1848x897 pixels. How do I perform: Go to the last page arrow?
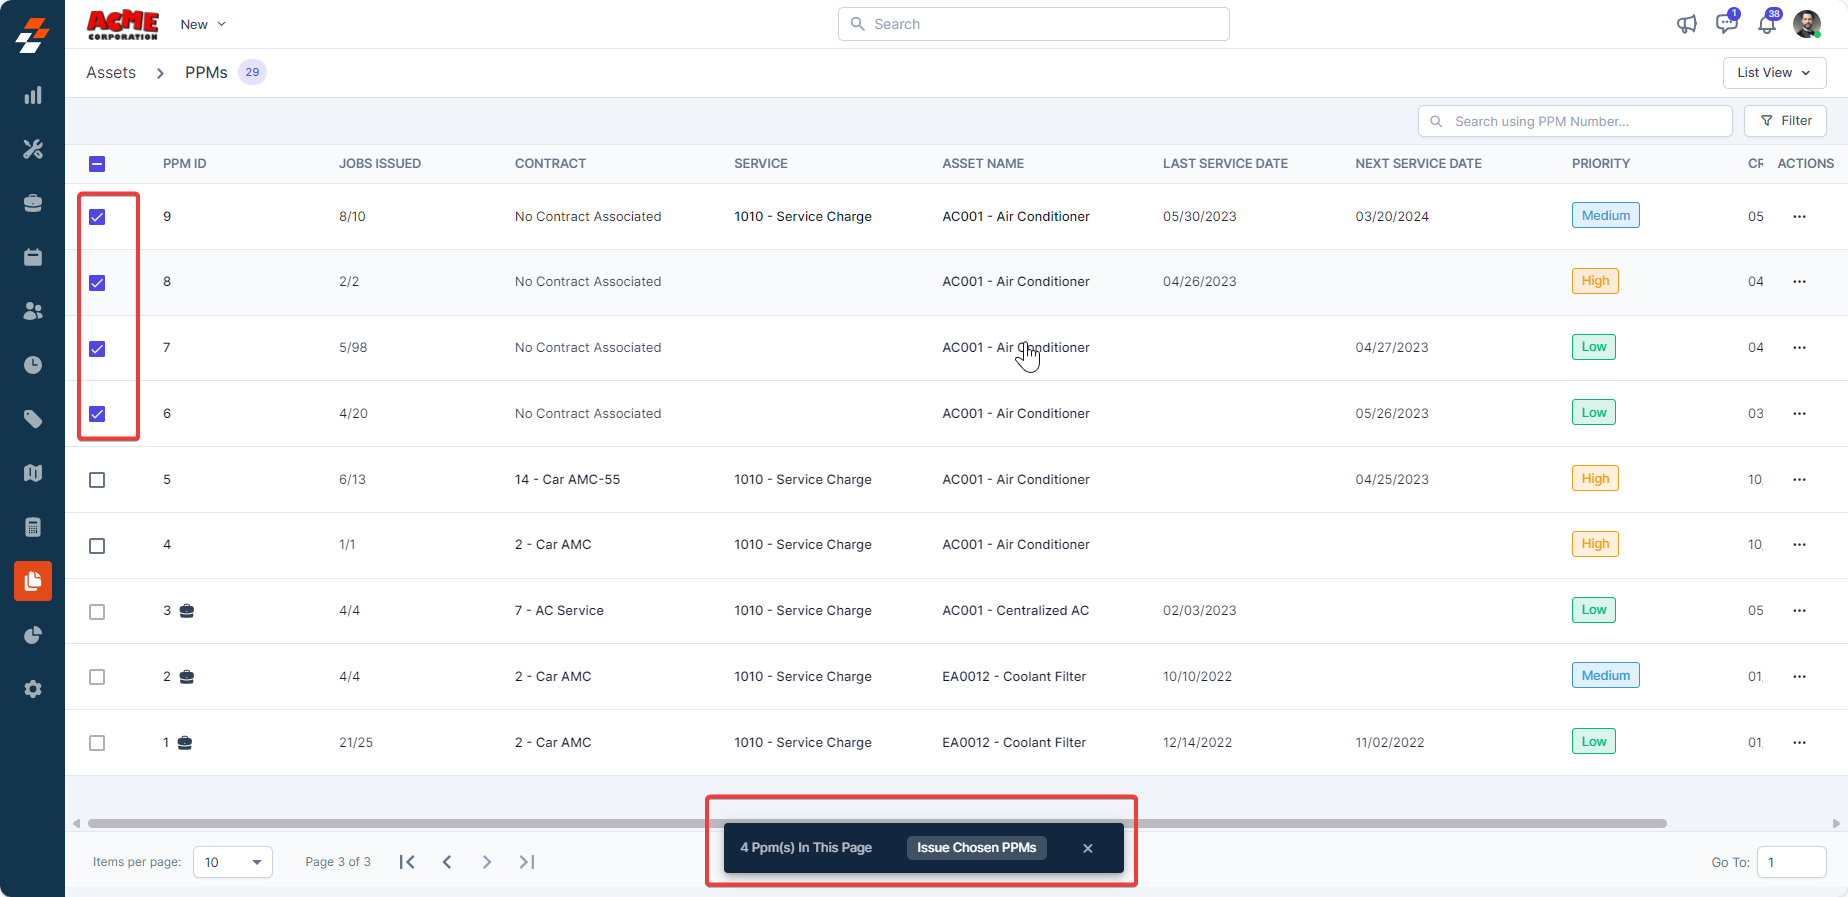tap(527, 862)
